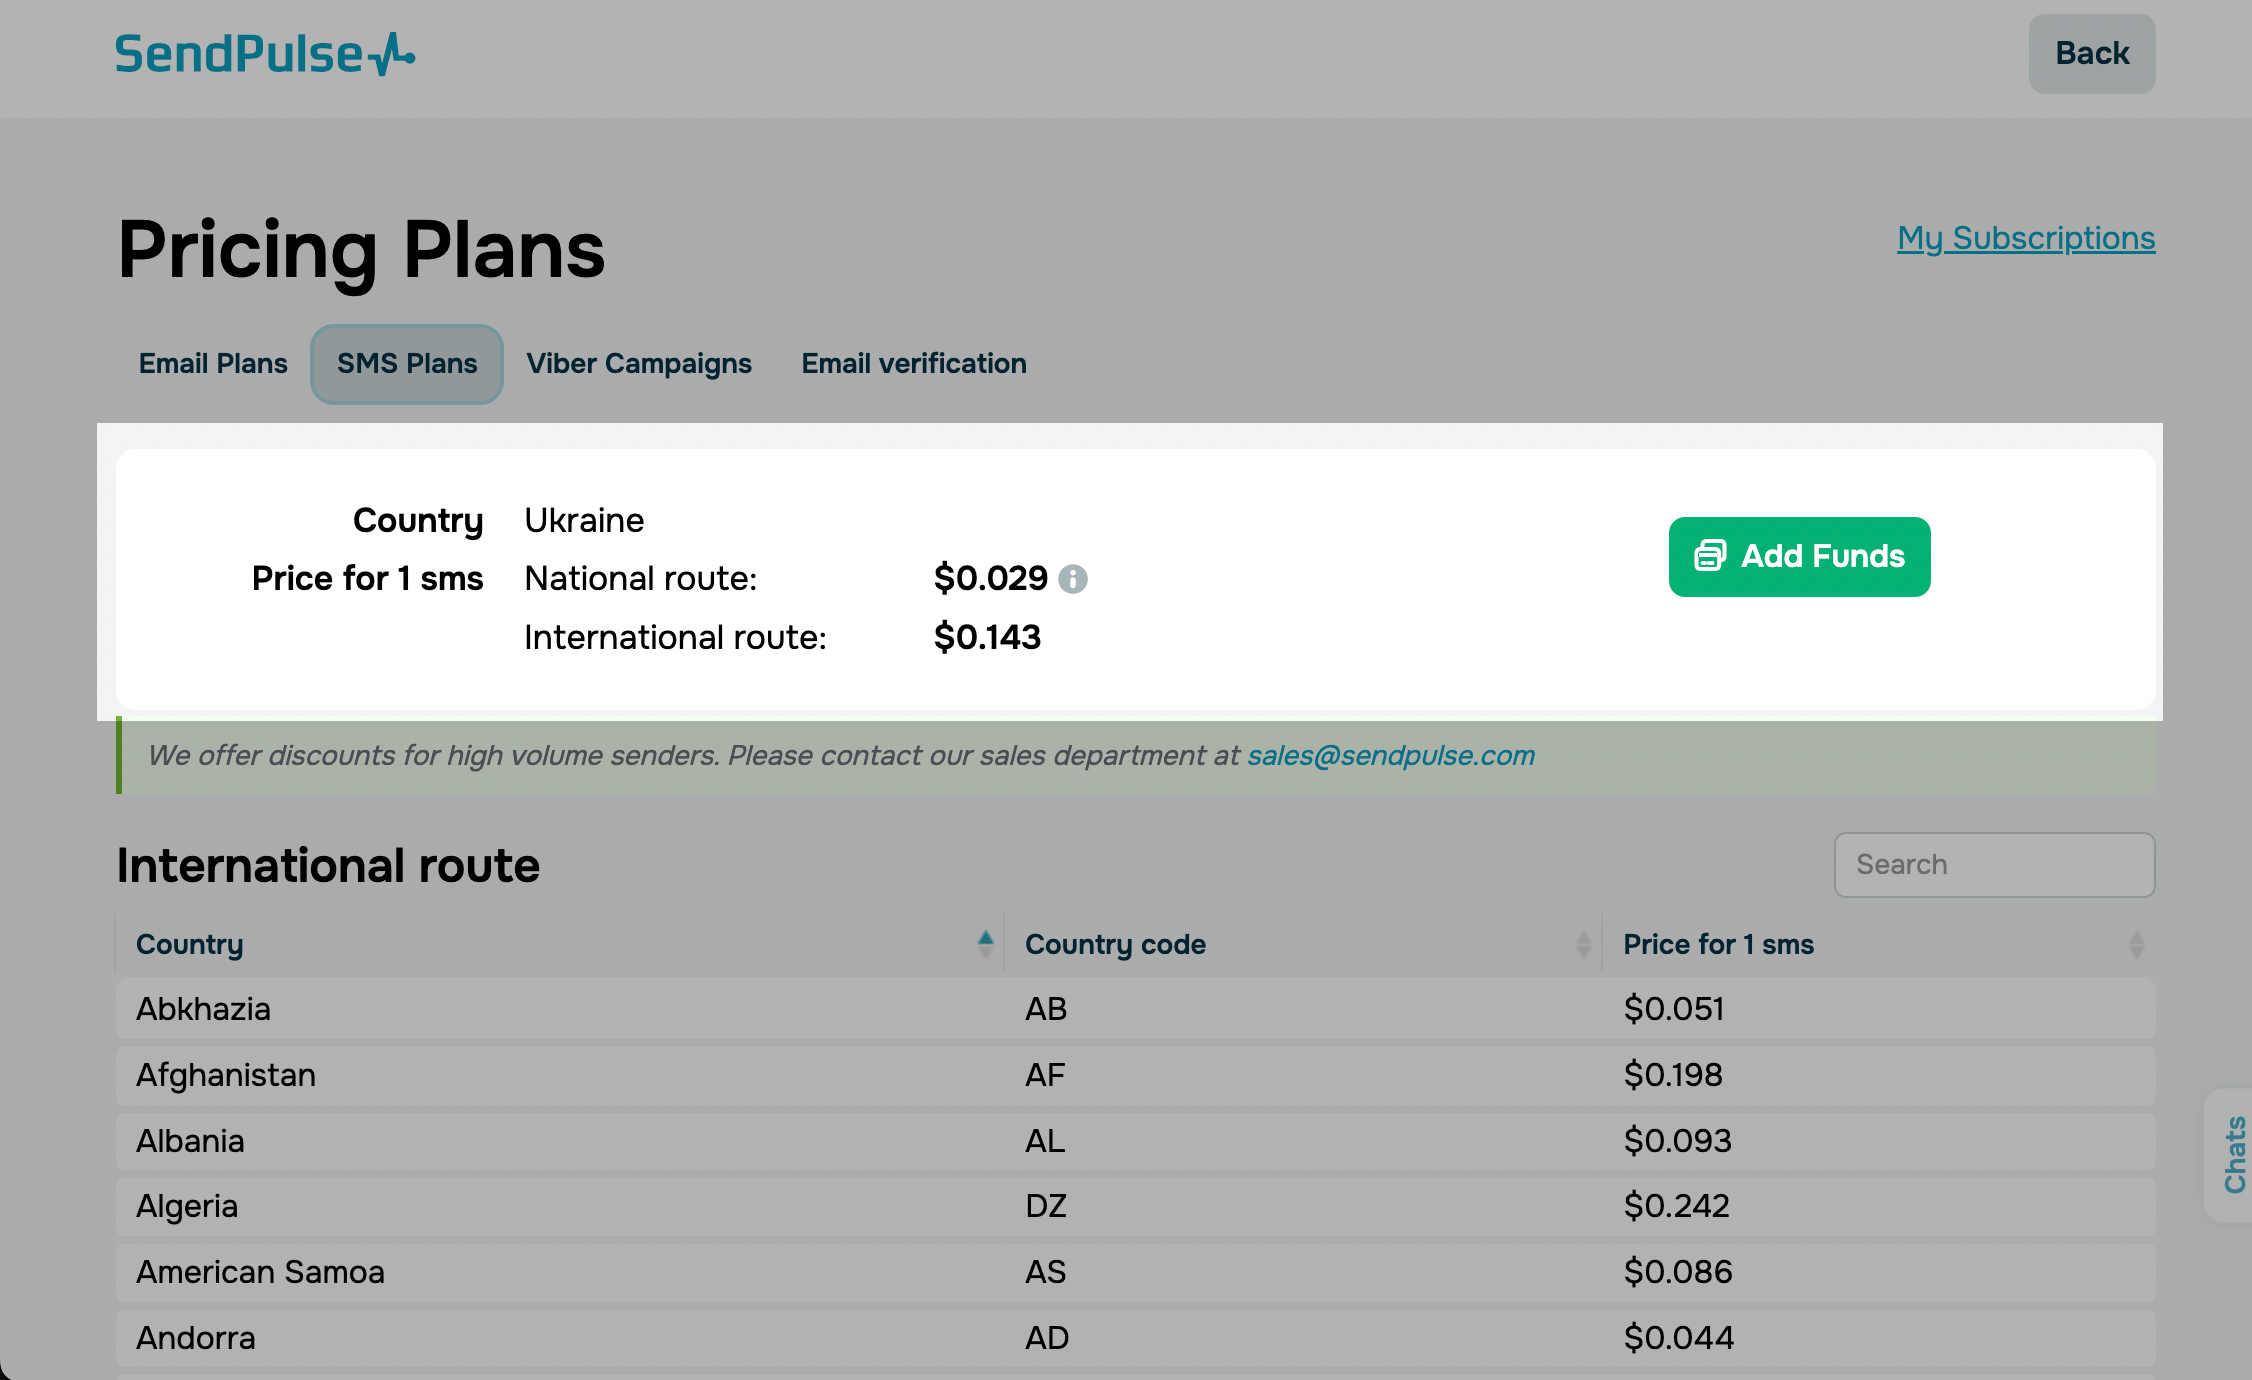
Task: Email sales@sendpulse.com link
Action: click(x=1391, y=755)
